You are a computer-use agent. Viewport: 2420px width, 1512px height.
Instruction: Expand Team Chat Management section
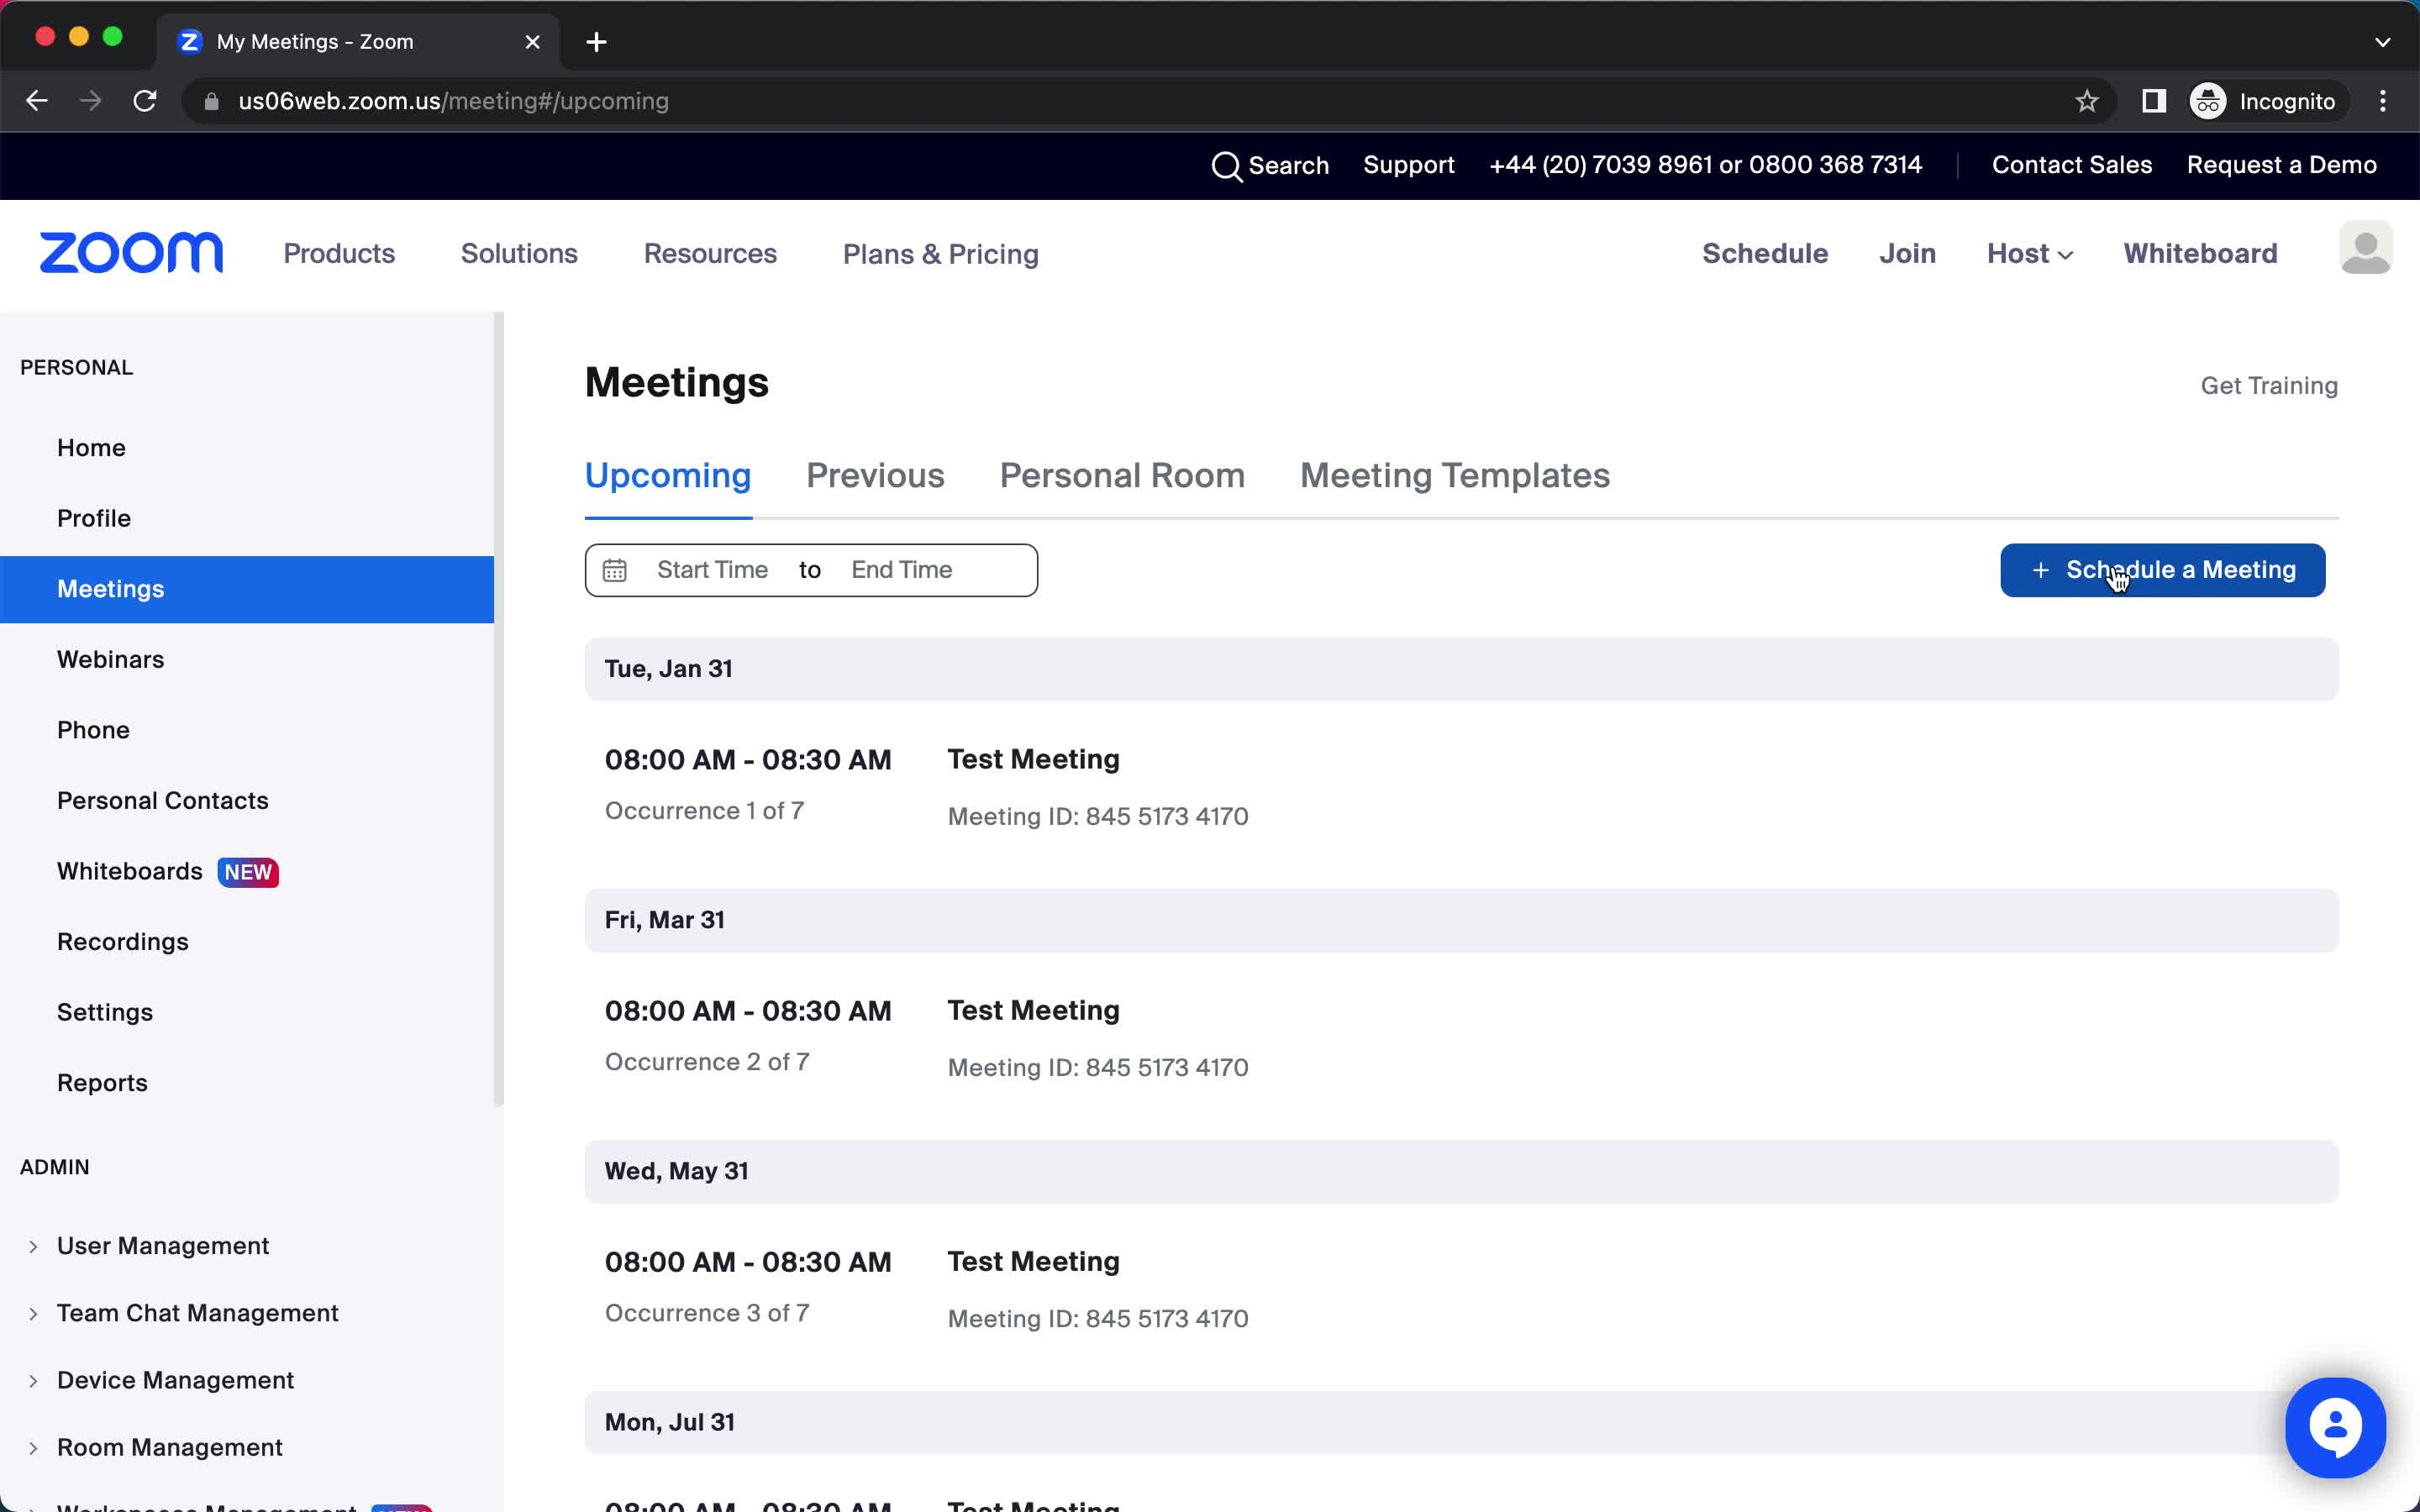pos(33,1313)
